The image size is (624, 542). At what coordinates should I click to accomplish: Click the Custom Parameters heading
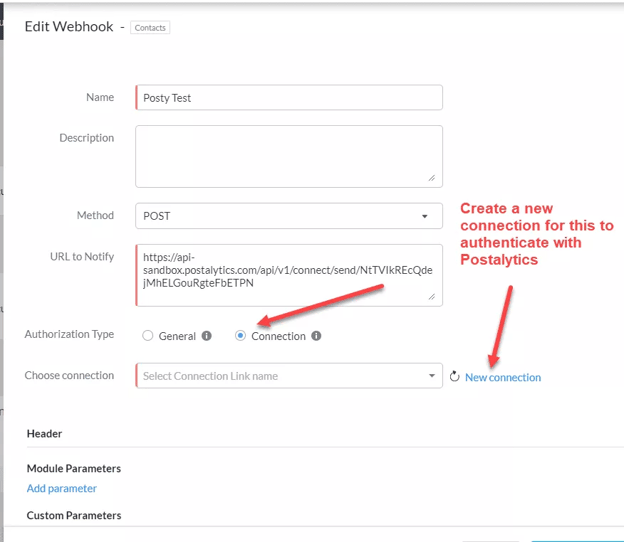click(x=74, y=515)
